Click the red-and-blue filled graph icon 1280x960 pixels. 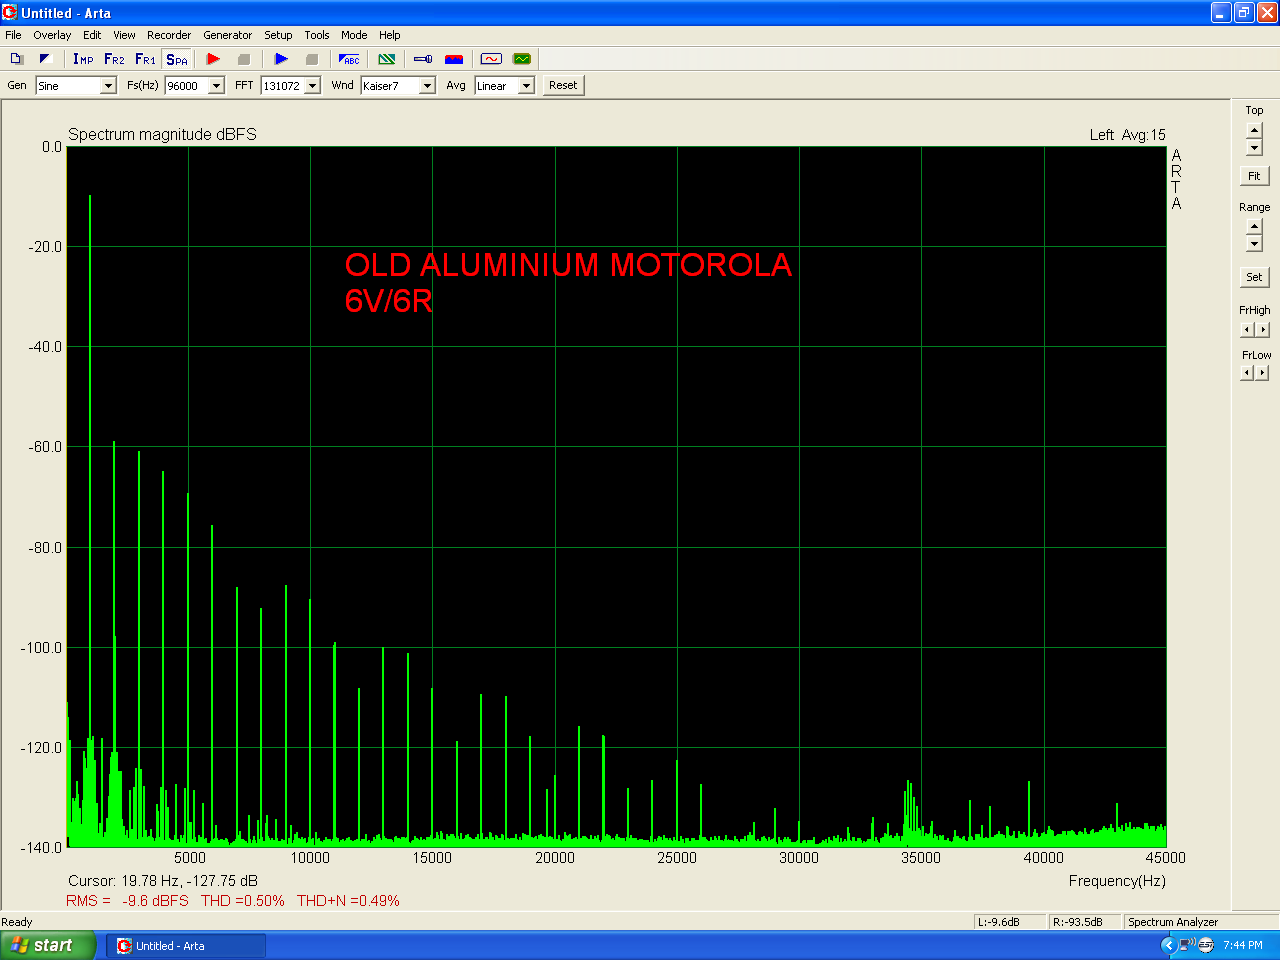[453, 59]
